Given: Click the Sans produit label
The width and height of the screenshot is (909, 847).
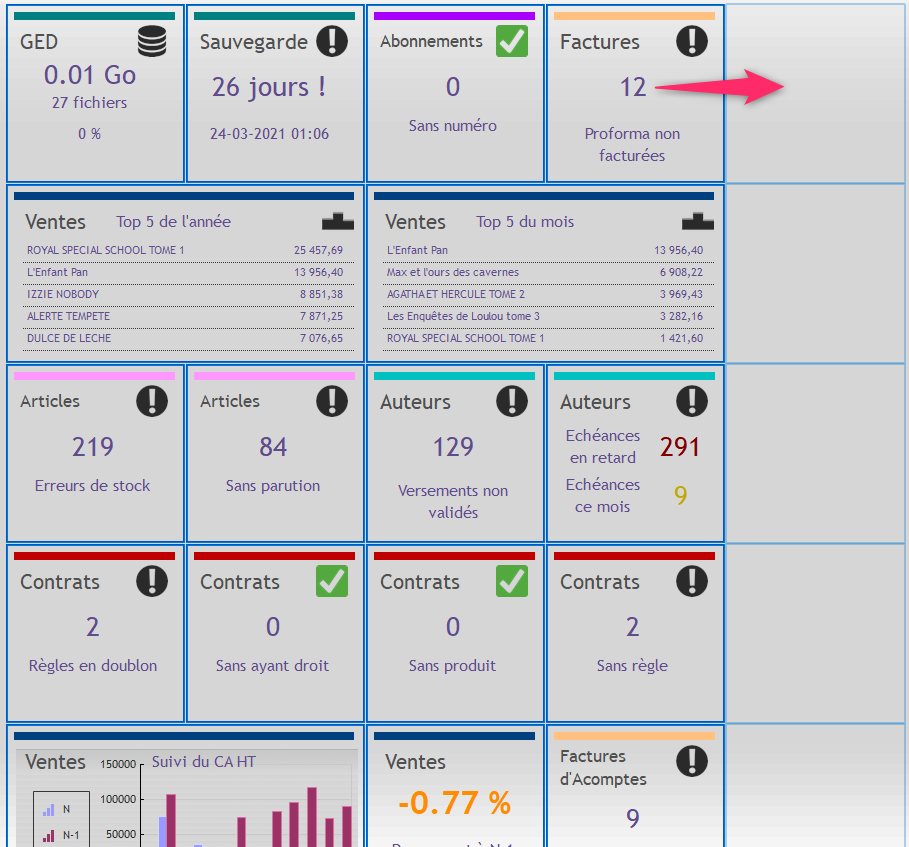Looking at the screenshot, I should click(452, 666).
